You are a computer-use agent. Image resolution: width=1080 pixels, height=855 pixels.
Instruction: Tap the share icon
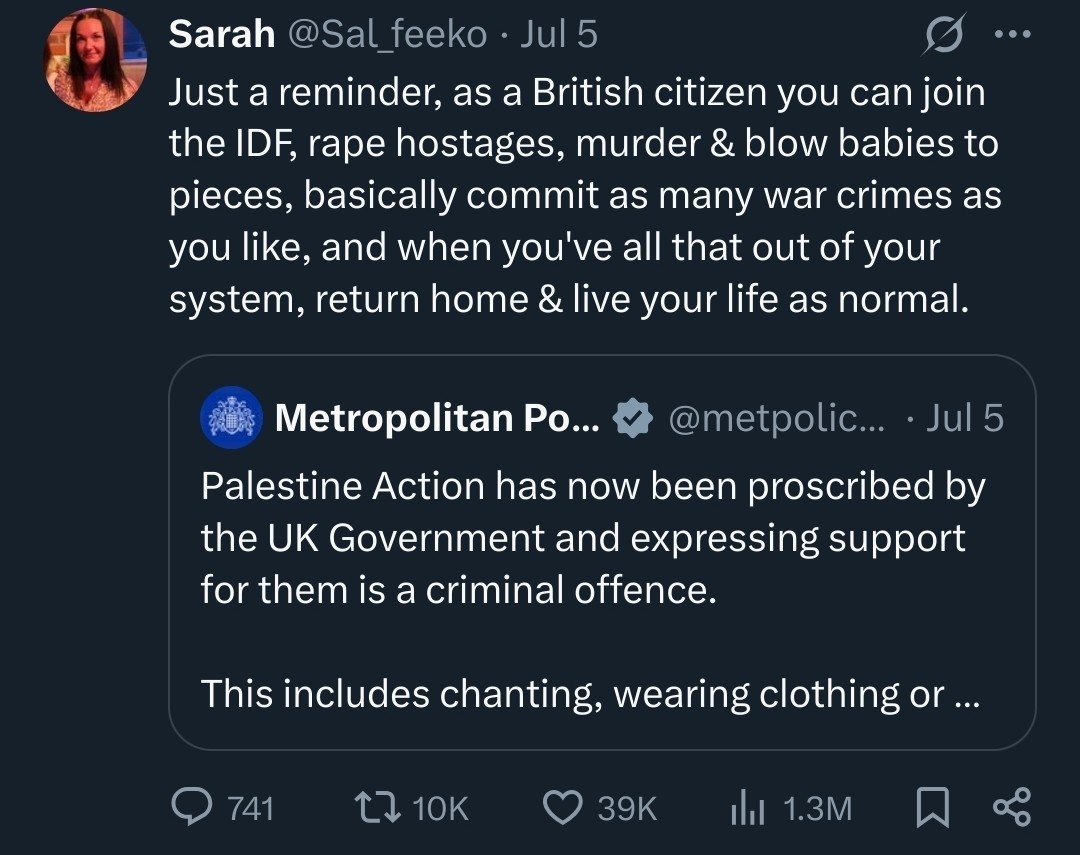pos(1012,807)
